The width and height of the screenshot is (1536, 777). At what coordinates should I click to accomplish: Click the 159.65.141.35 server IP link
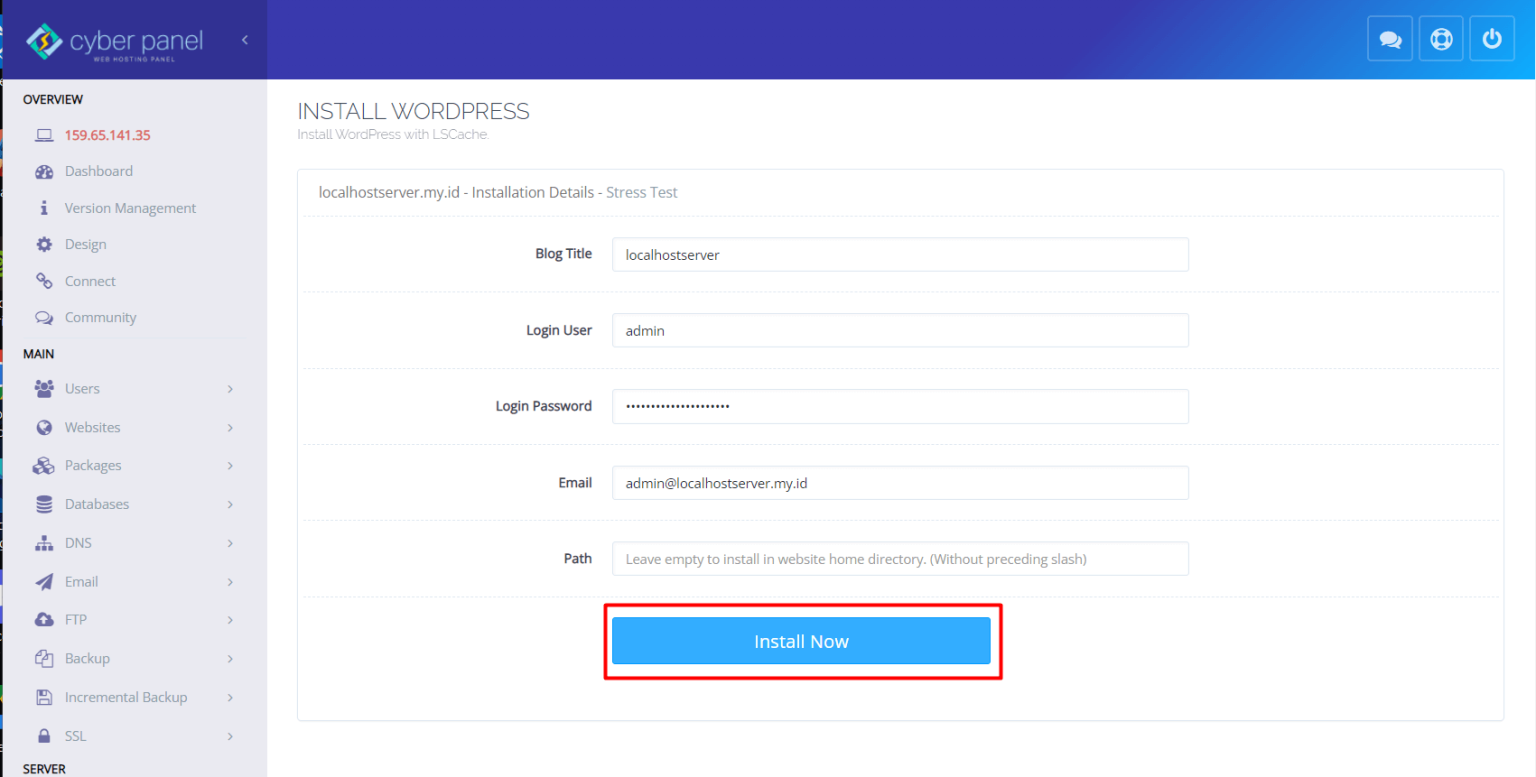(108, 135)
